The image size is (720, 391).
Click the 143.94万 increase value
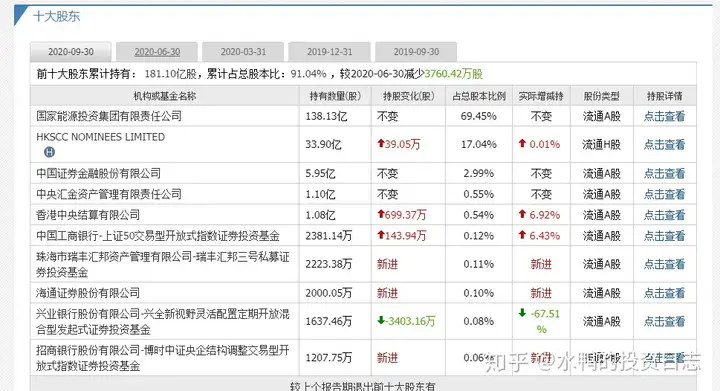pos(402,235)
